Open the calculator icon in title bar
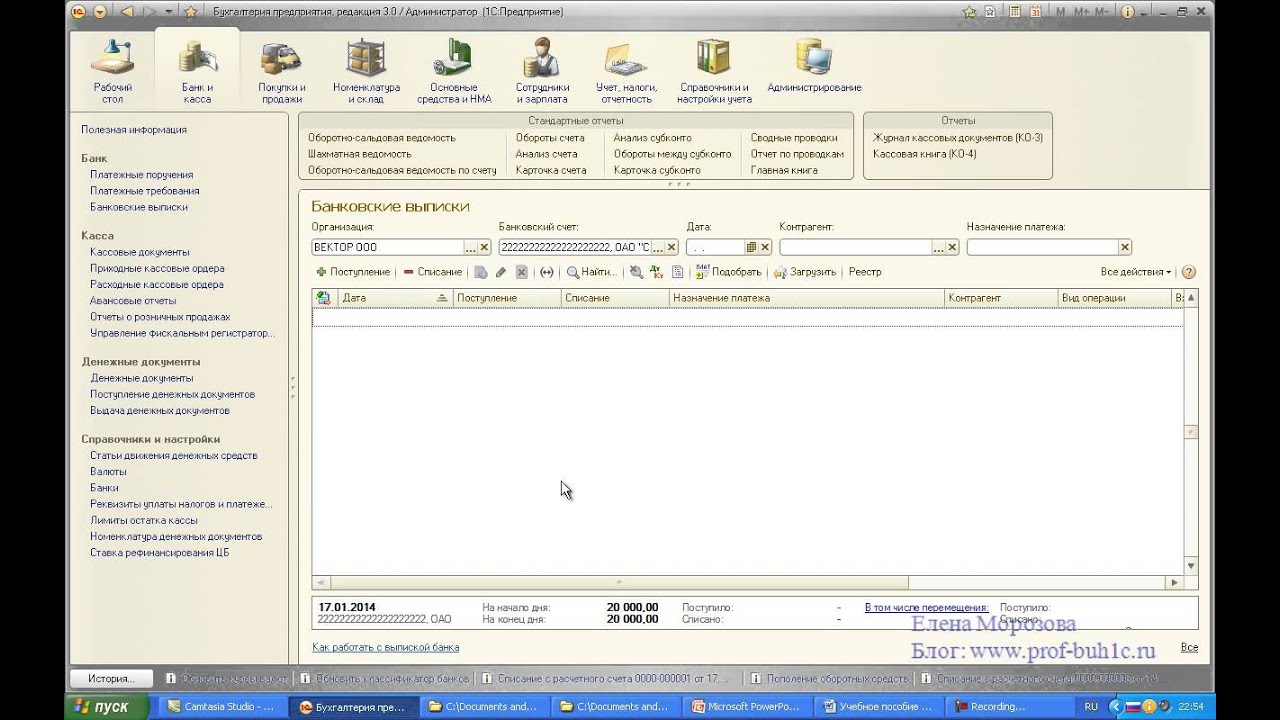1280x720 pixels. (1014, 12)
